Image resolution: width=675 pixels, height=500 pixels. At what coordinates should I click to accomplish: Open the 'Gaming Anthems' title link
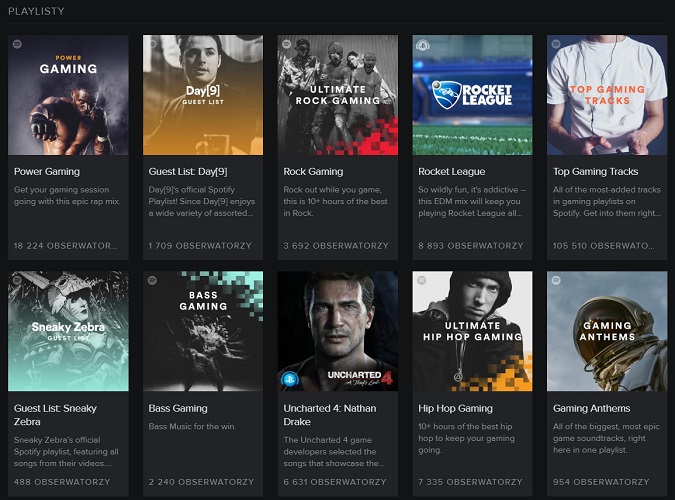pos(591,408)
